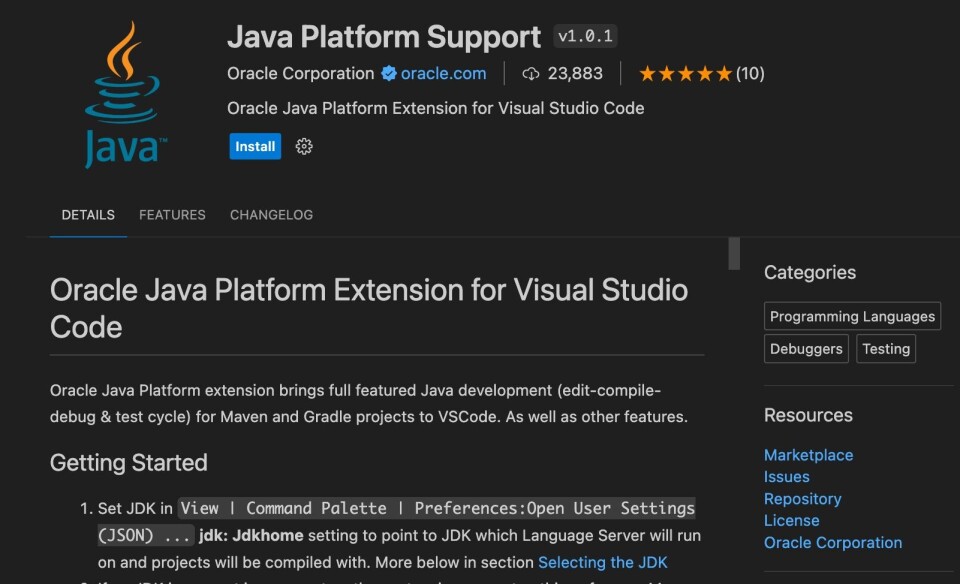Click the Java extension logo image
The width and height of the screenshot is (960, 584).
click(x=125, y=95)
